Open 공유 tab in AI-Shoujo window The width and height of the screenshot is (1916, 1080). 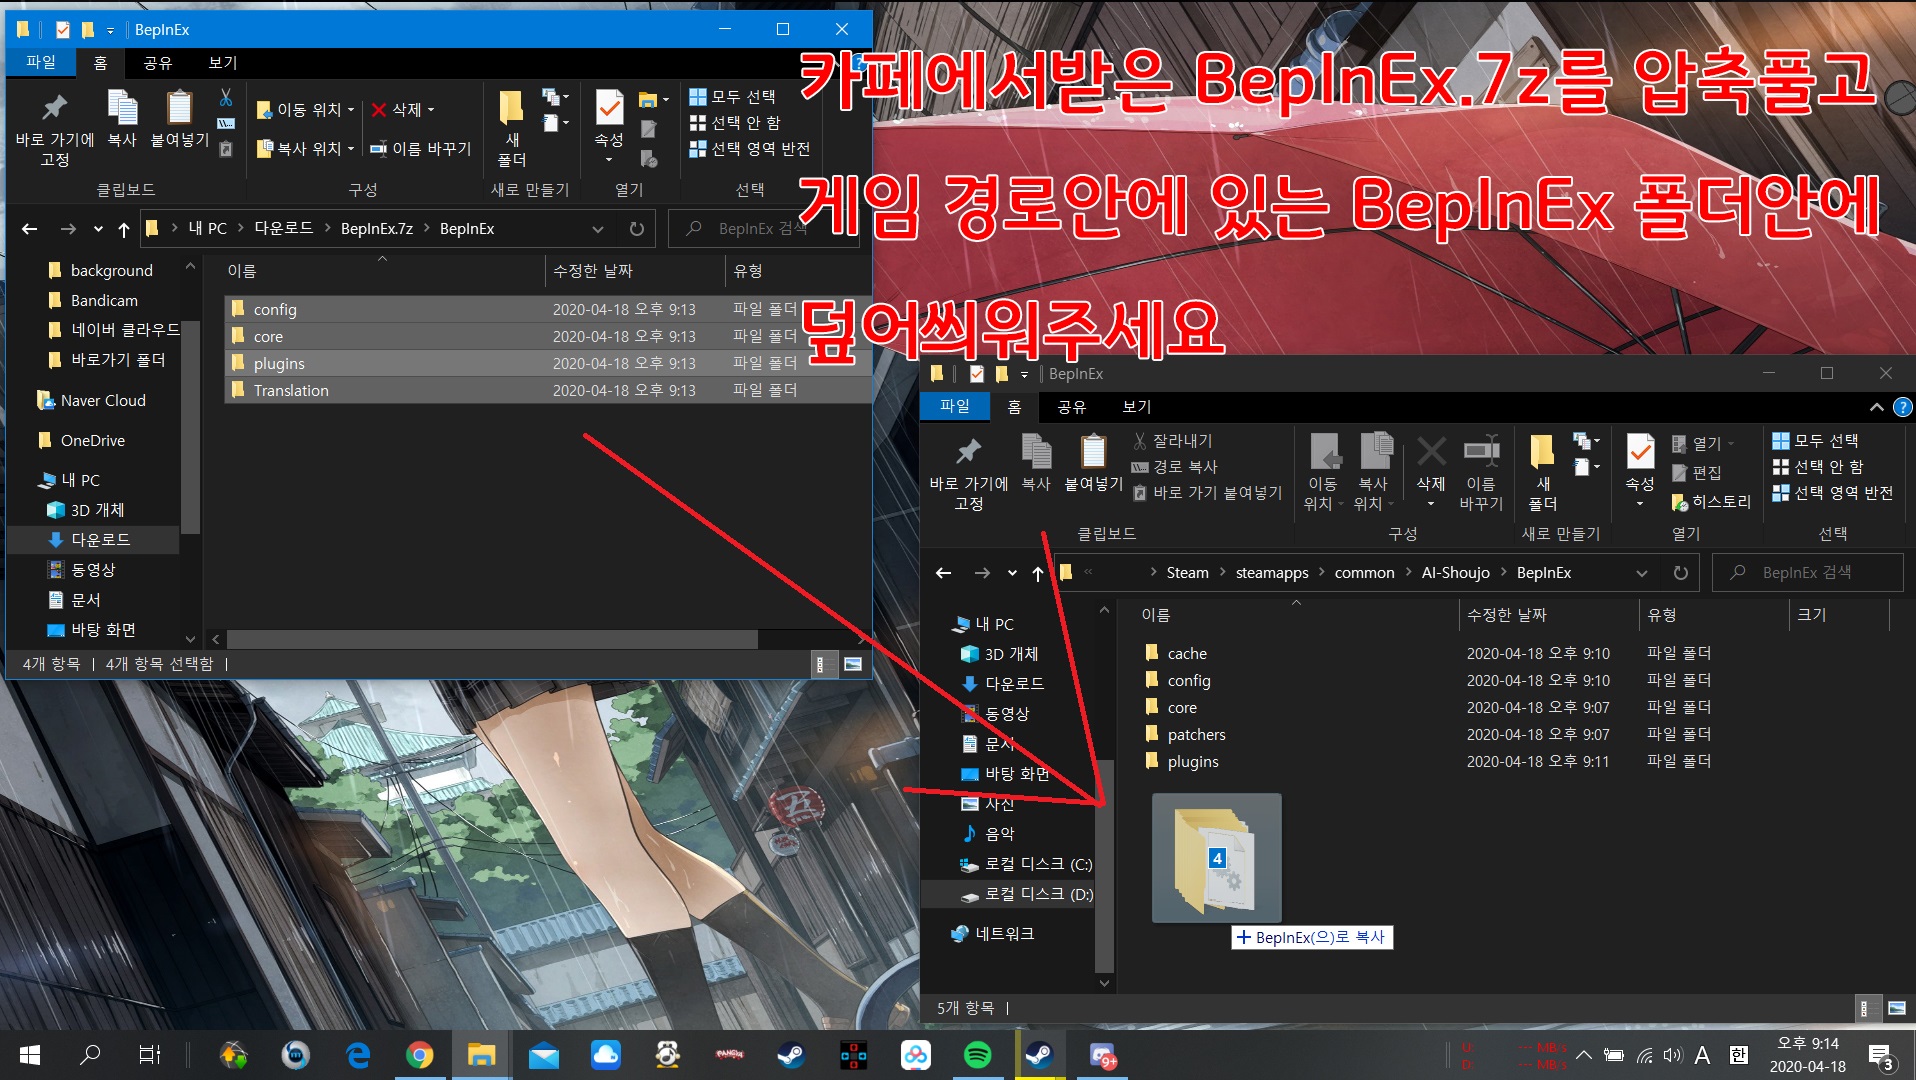1072,406
